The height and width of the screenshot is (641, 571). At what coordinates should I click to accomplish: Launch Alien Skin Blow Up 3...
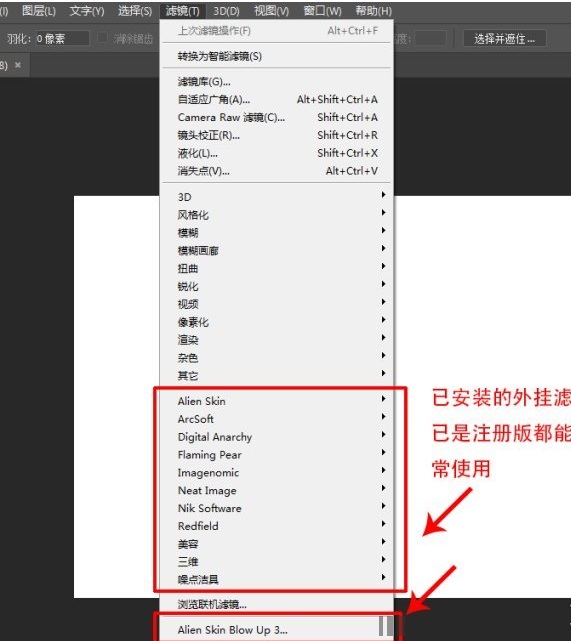coord(277,630)
